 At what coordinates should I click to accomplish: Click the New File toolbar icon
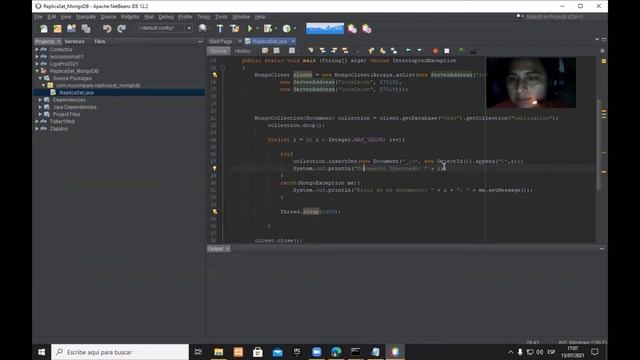point(44,29)
